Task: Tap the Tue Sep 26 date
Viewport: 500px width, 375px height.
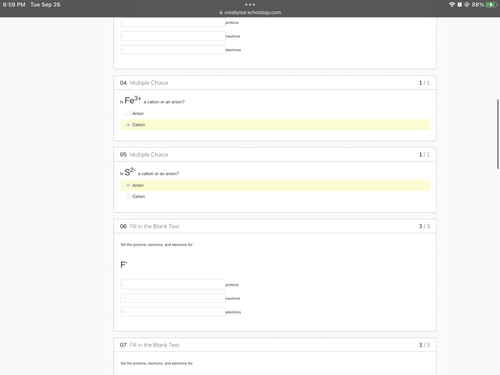Action: 45,5
